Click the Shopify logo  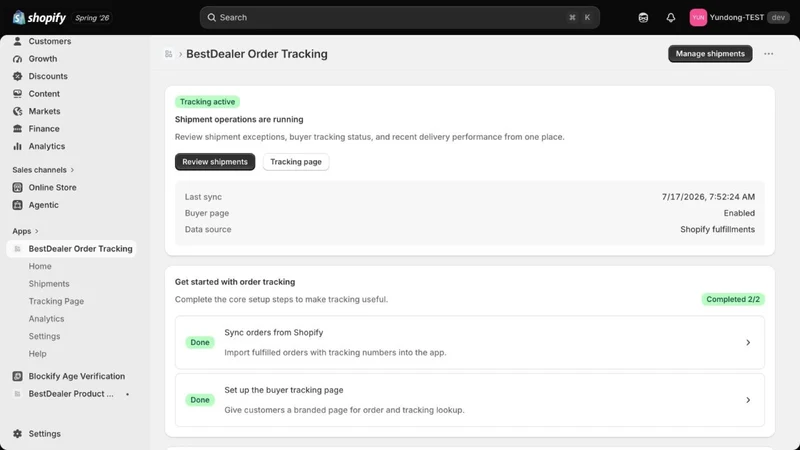39,17
